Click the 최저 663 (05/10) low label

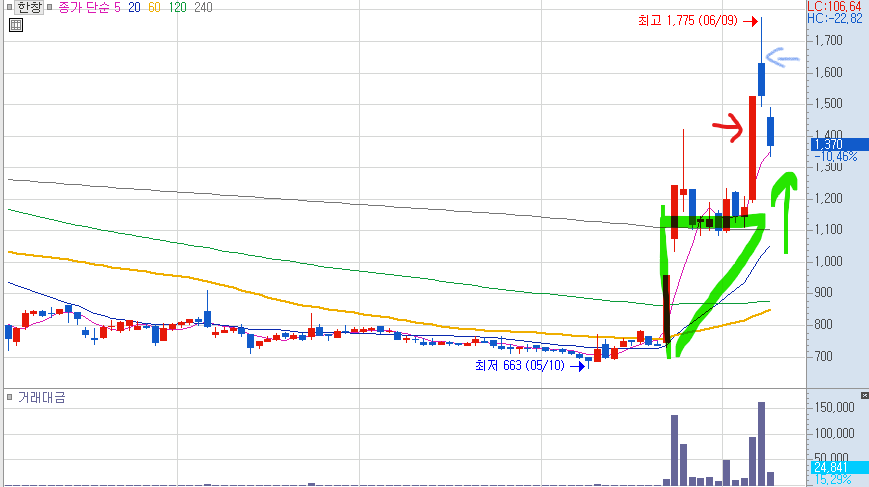point(519,366)
